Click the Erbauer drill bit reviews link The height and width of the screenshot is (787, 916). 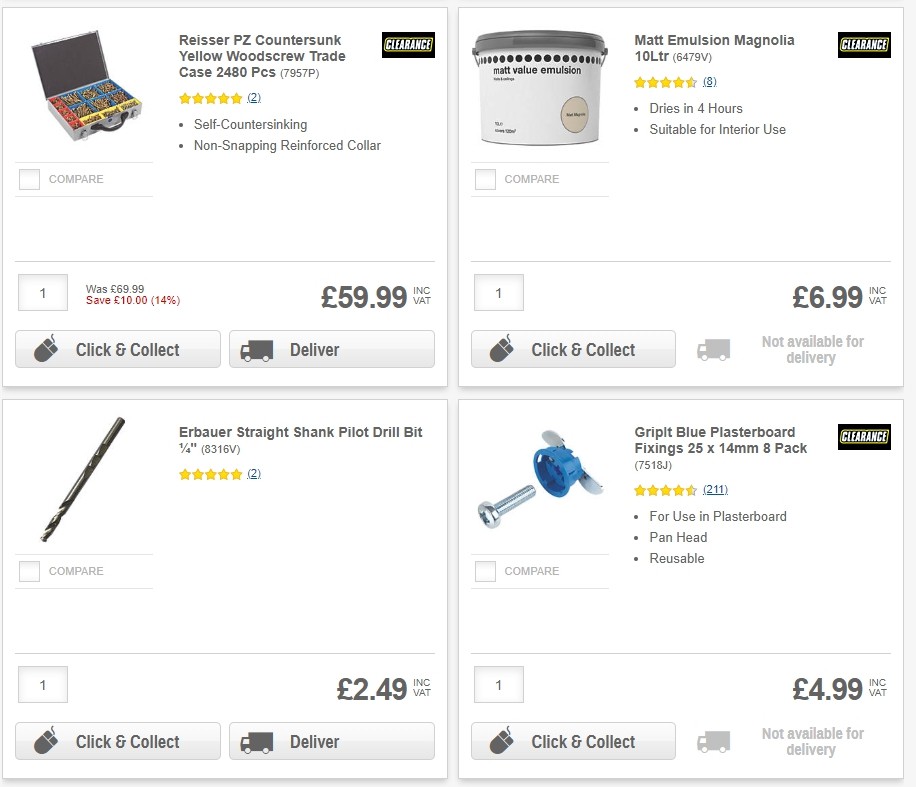click(x=253, y=473)
